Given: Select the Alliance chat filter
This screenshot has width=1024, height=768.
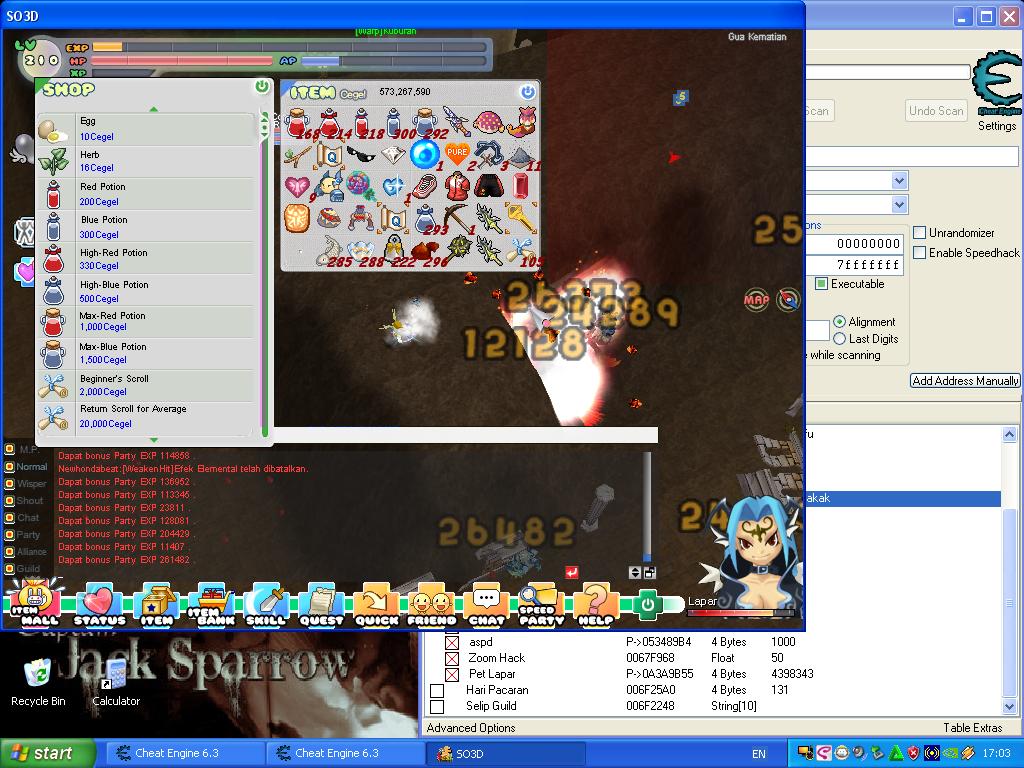Looking at the screenshot, I should click(x=26, y=552).
